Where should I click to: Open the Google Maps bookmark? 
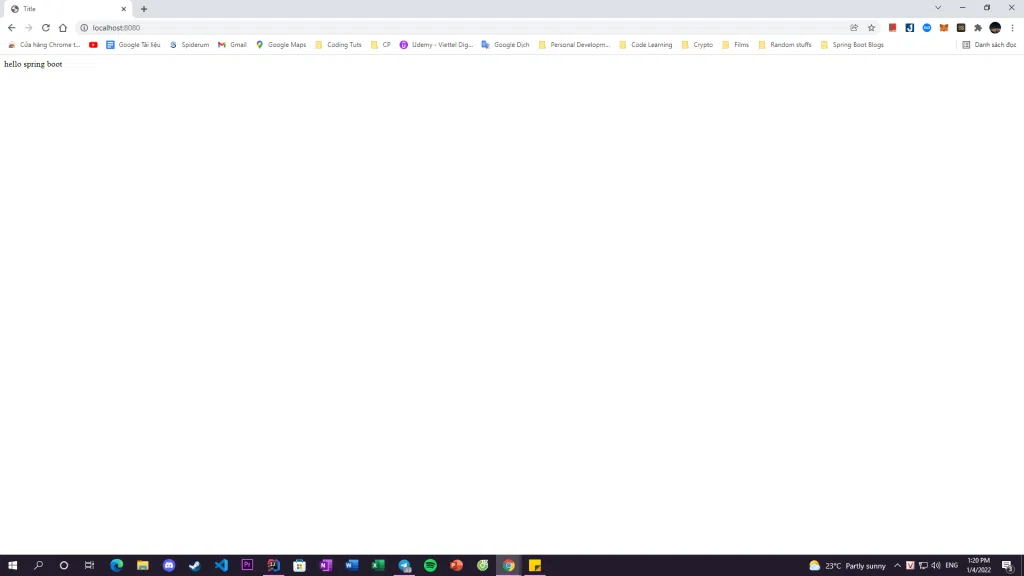click(x=281, y=44)
